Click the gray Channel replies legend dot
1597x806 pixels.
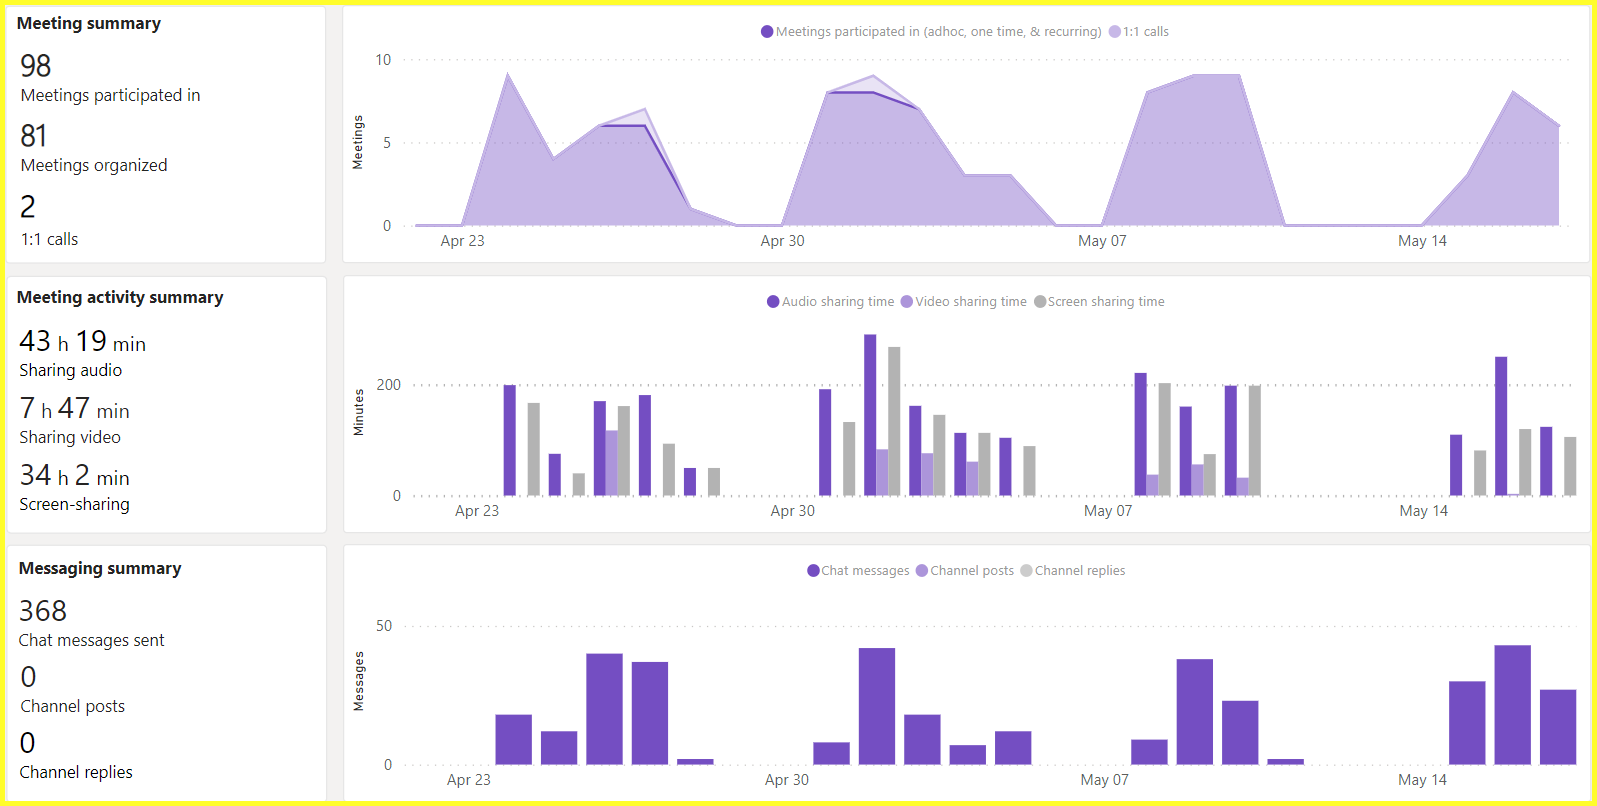click(x=1026, y=571)
